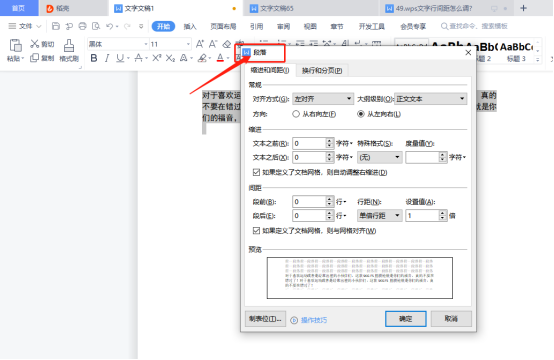
Task: Toggle Underline formatting
Action: [120, 58]
